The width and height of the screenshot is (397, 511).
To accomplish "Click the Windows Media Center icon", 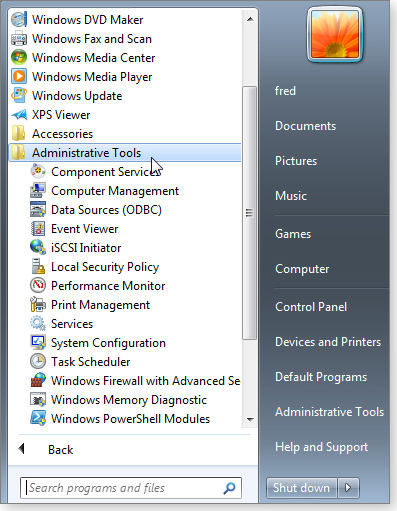I will click(x=19, y=58).
